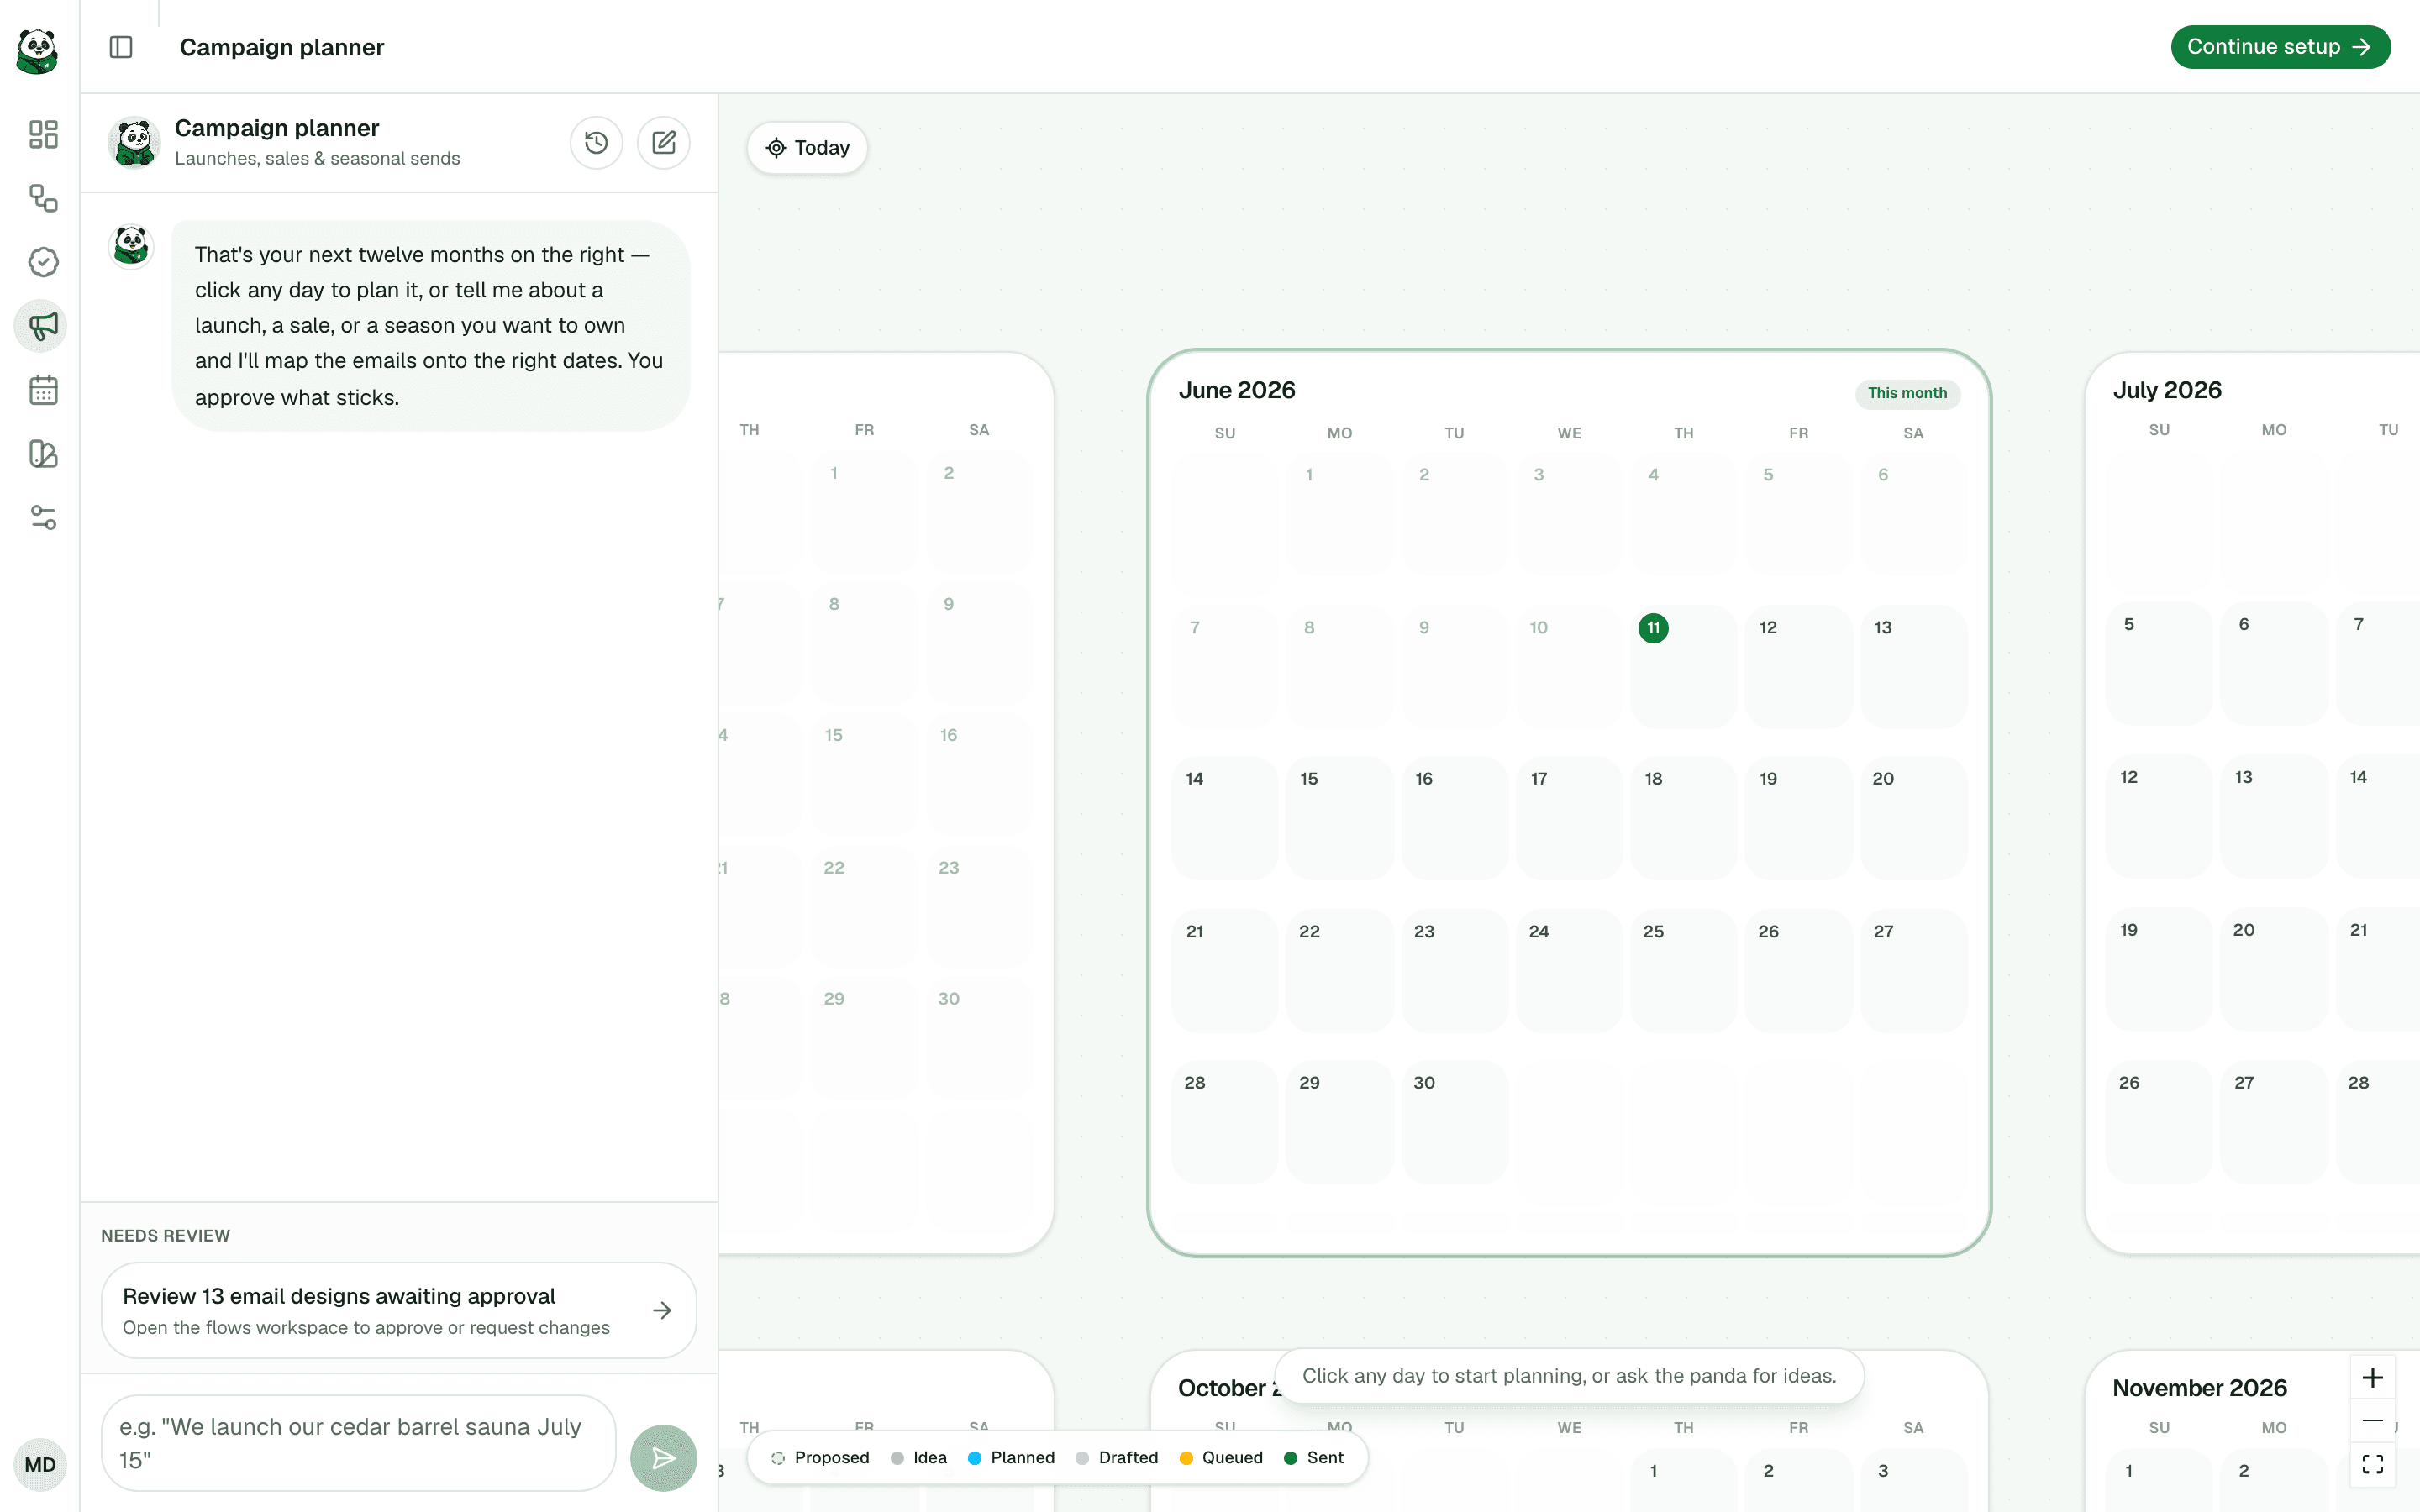Jump to Today in calendar

(x=807, y=148)
